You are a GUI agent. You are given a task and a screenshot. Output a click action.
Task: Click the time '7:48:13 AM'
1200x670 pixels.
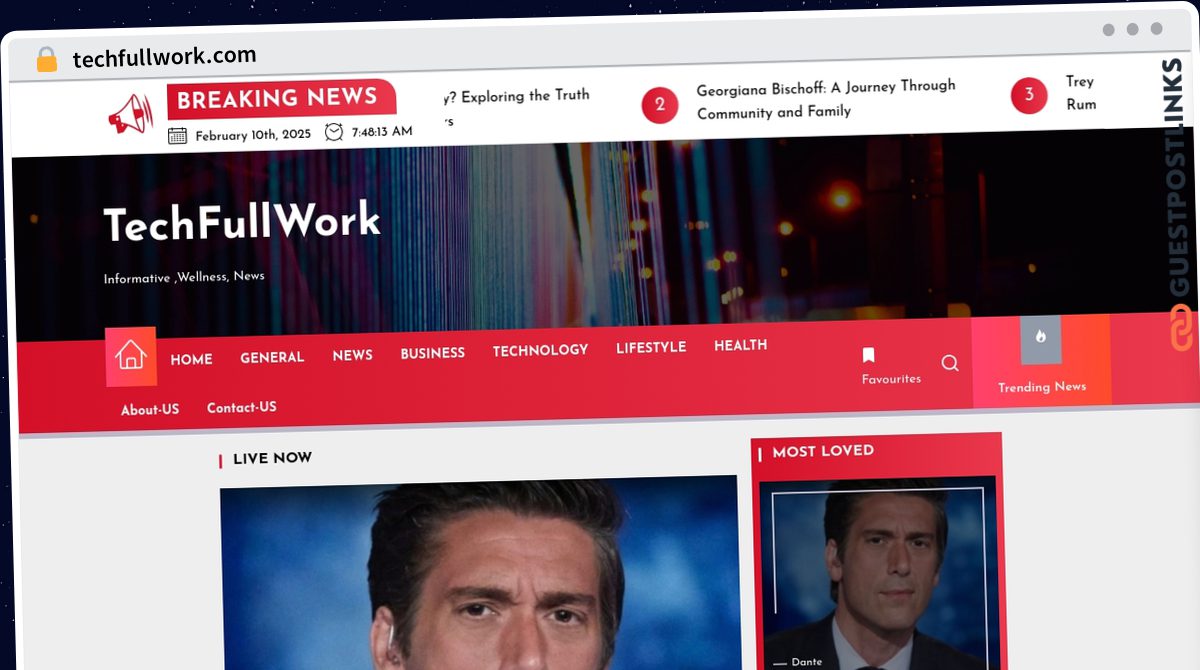[x=382, y=132]
